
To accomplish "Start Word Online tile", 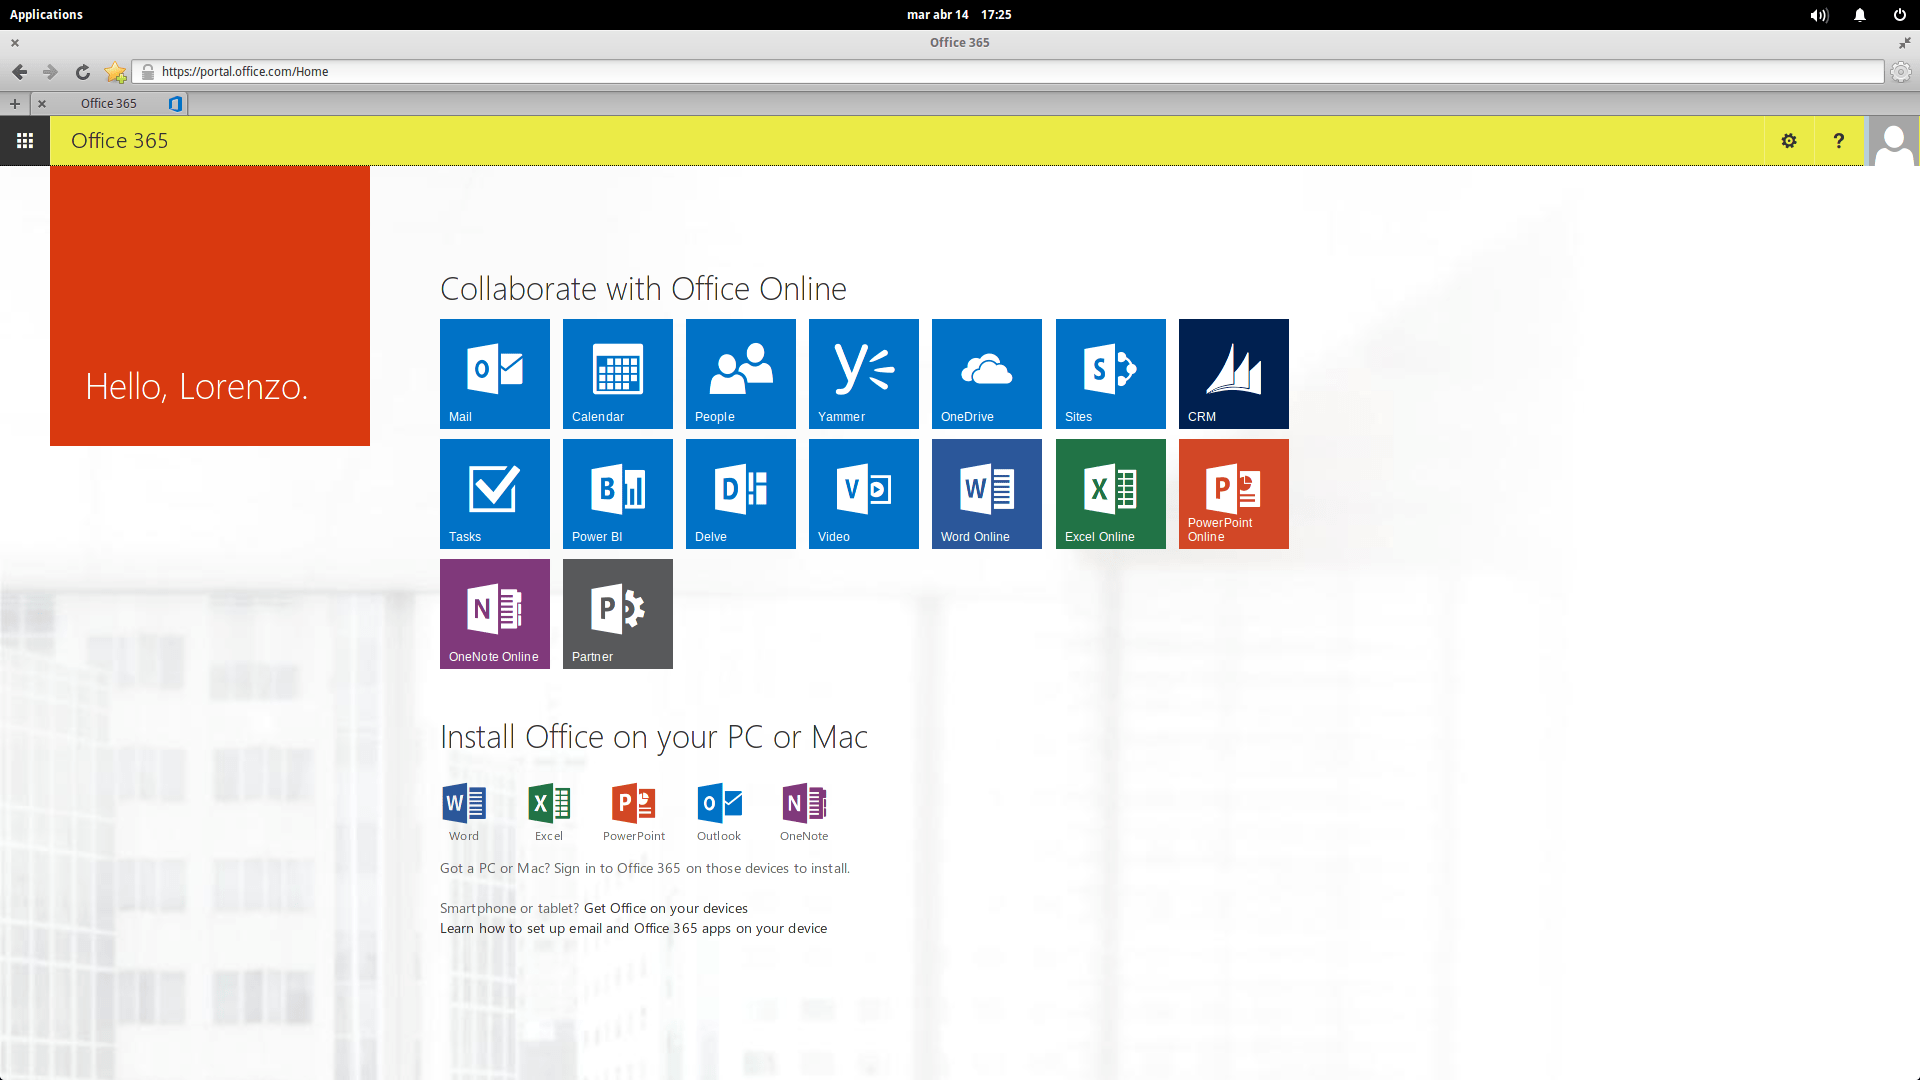I will (987, 494).
